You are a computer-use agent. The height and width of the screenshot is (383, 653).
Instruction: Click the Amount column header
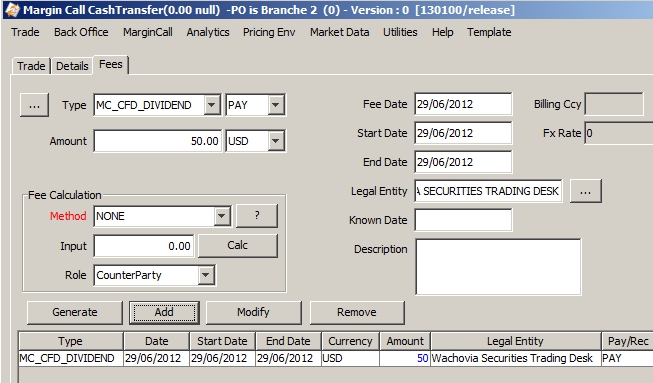coord(405,341)
